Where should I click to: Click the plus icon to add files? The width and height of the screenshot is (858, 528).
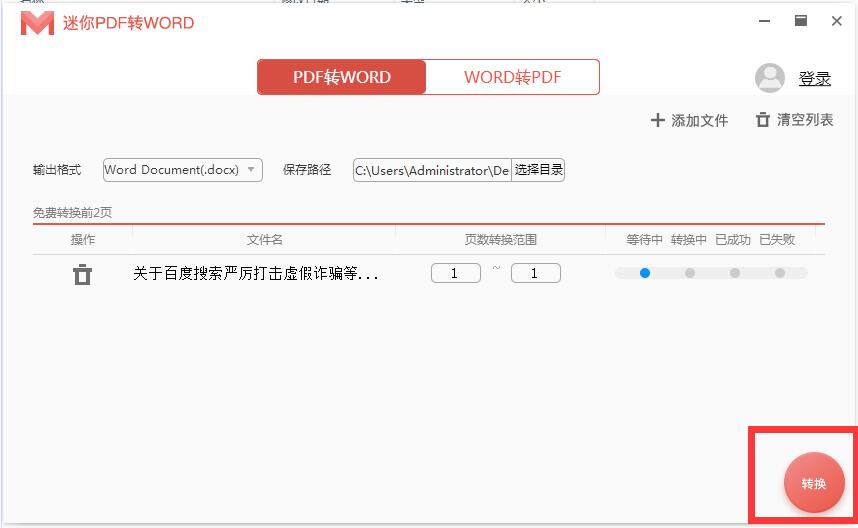click(x=657, y=120)
